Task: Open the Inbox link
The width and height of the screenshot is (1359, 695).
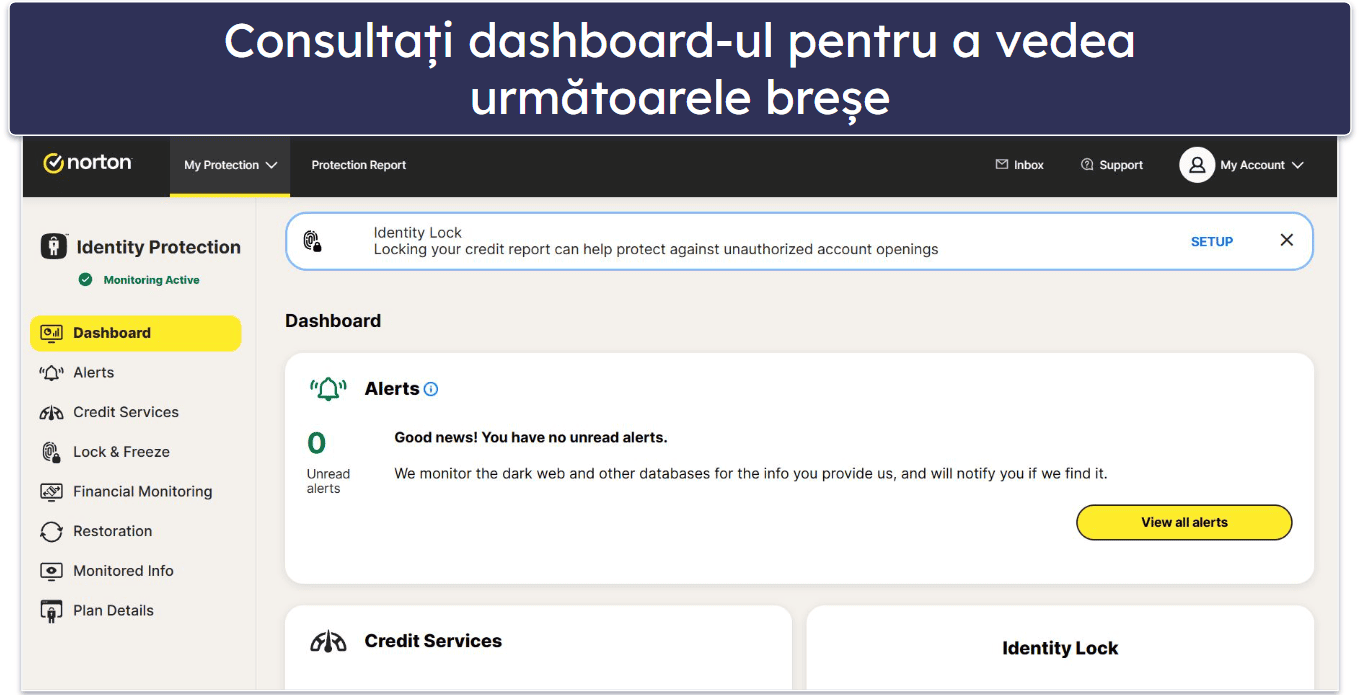Action: click(x=1028, y=165)
